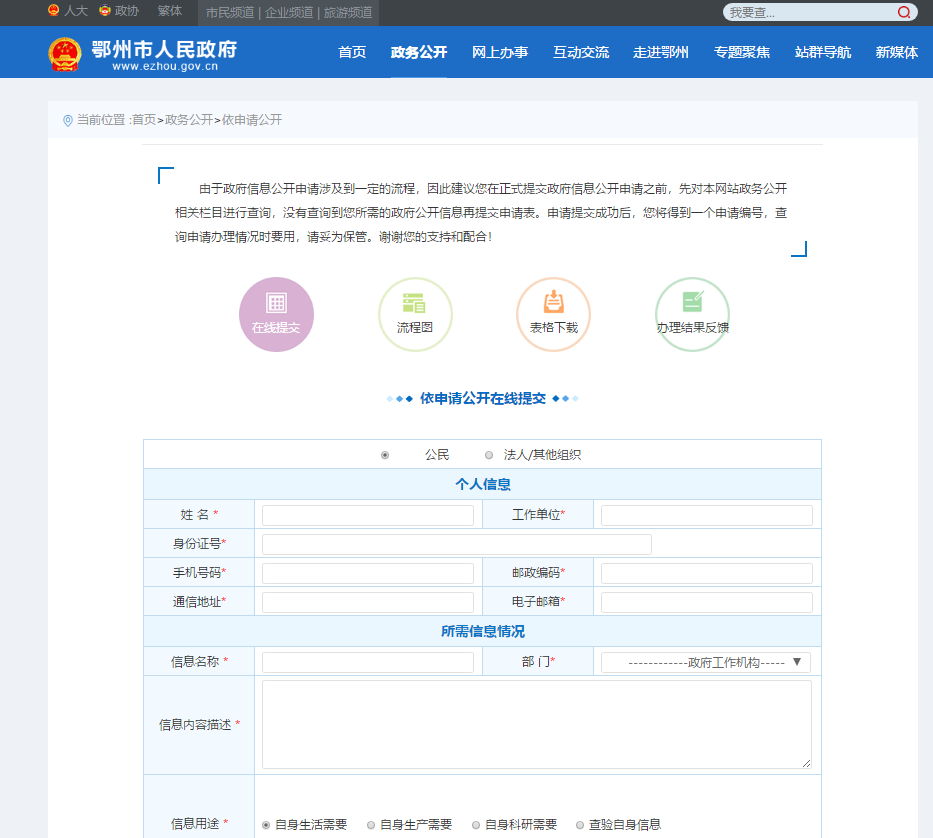The width and height of the screenshot is (933, 838).
Task: Open the 旅游频道 link
Action: point(347,12)
